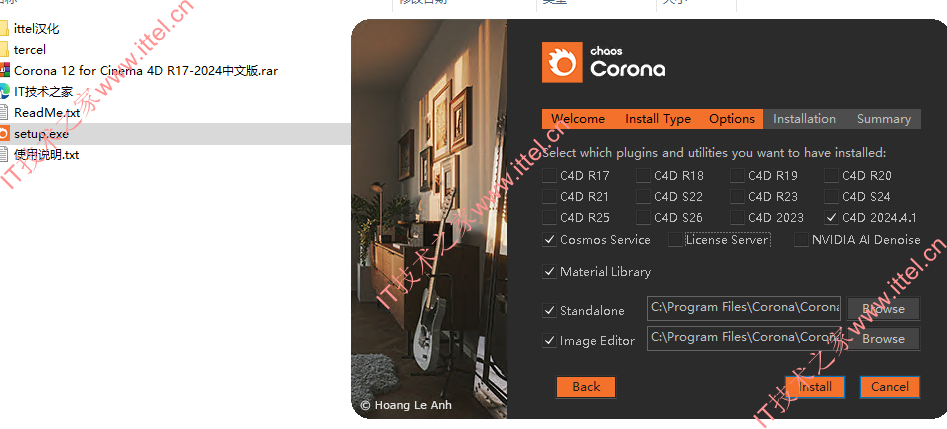Uncheck the Material Library option
Image resolution: width=947 pixels, height=429 pixels.
pyautogui.click(x=549, y=272)
